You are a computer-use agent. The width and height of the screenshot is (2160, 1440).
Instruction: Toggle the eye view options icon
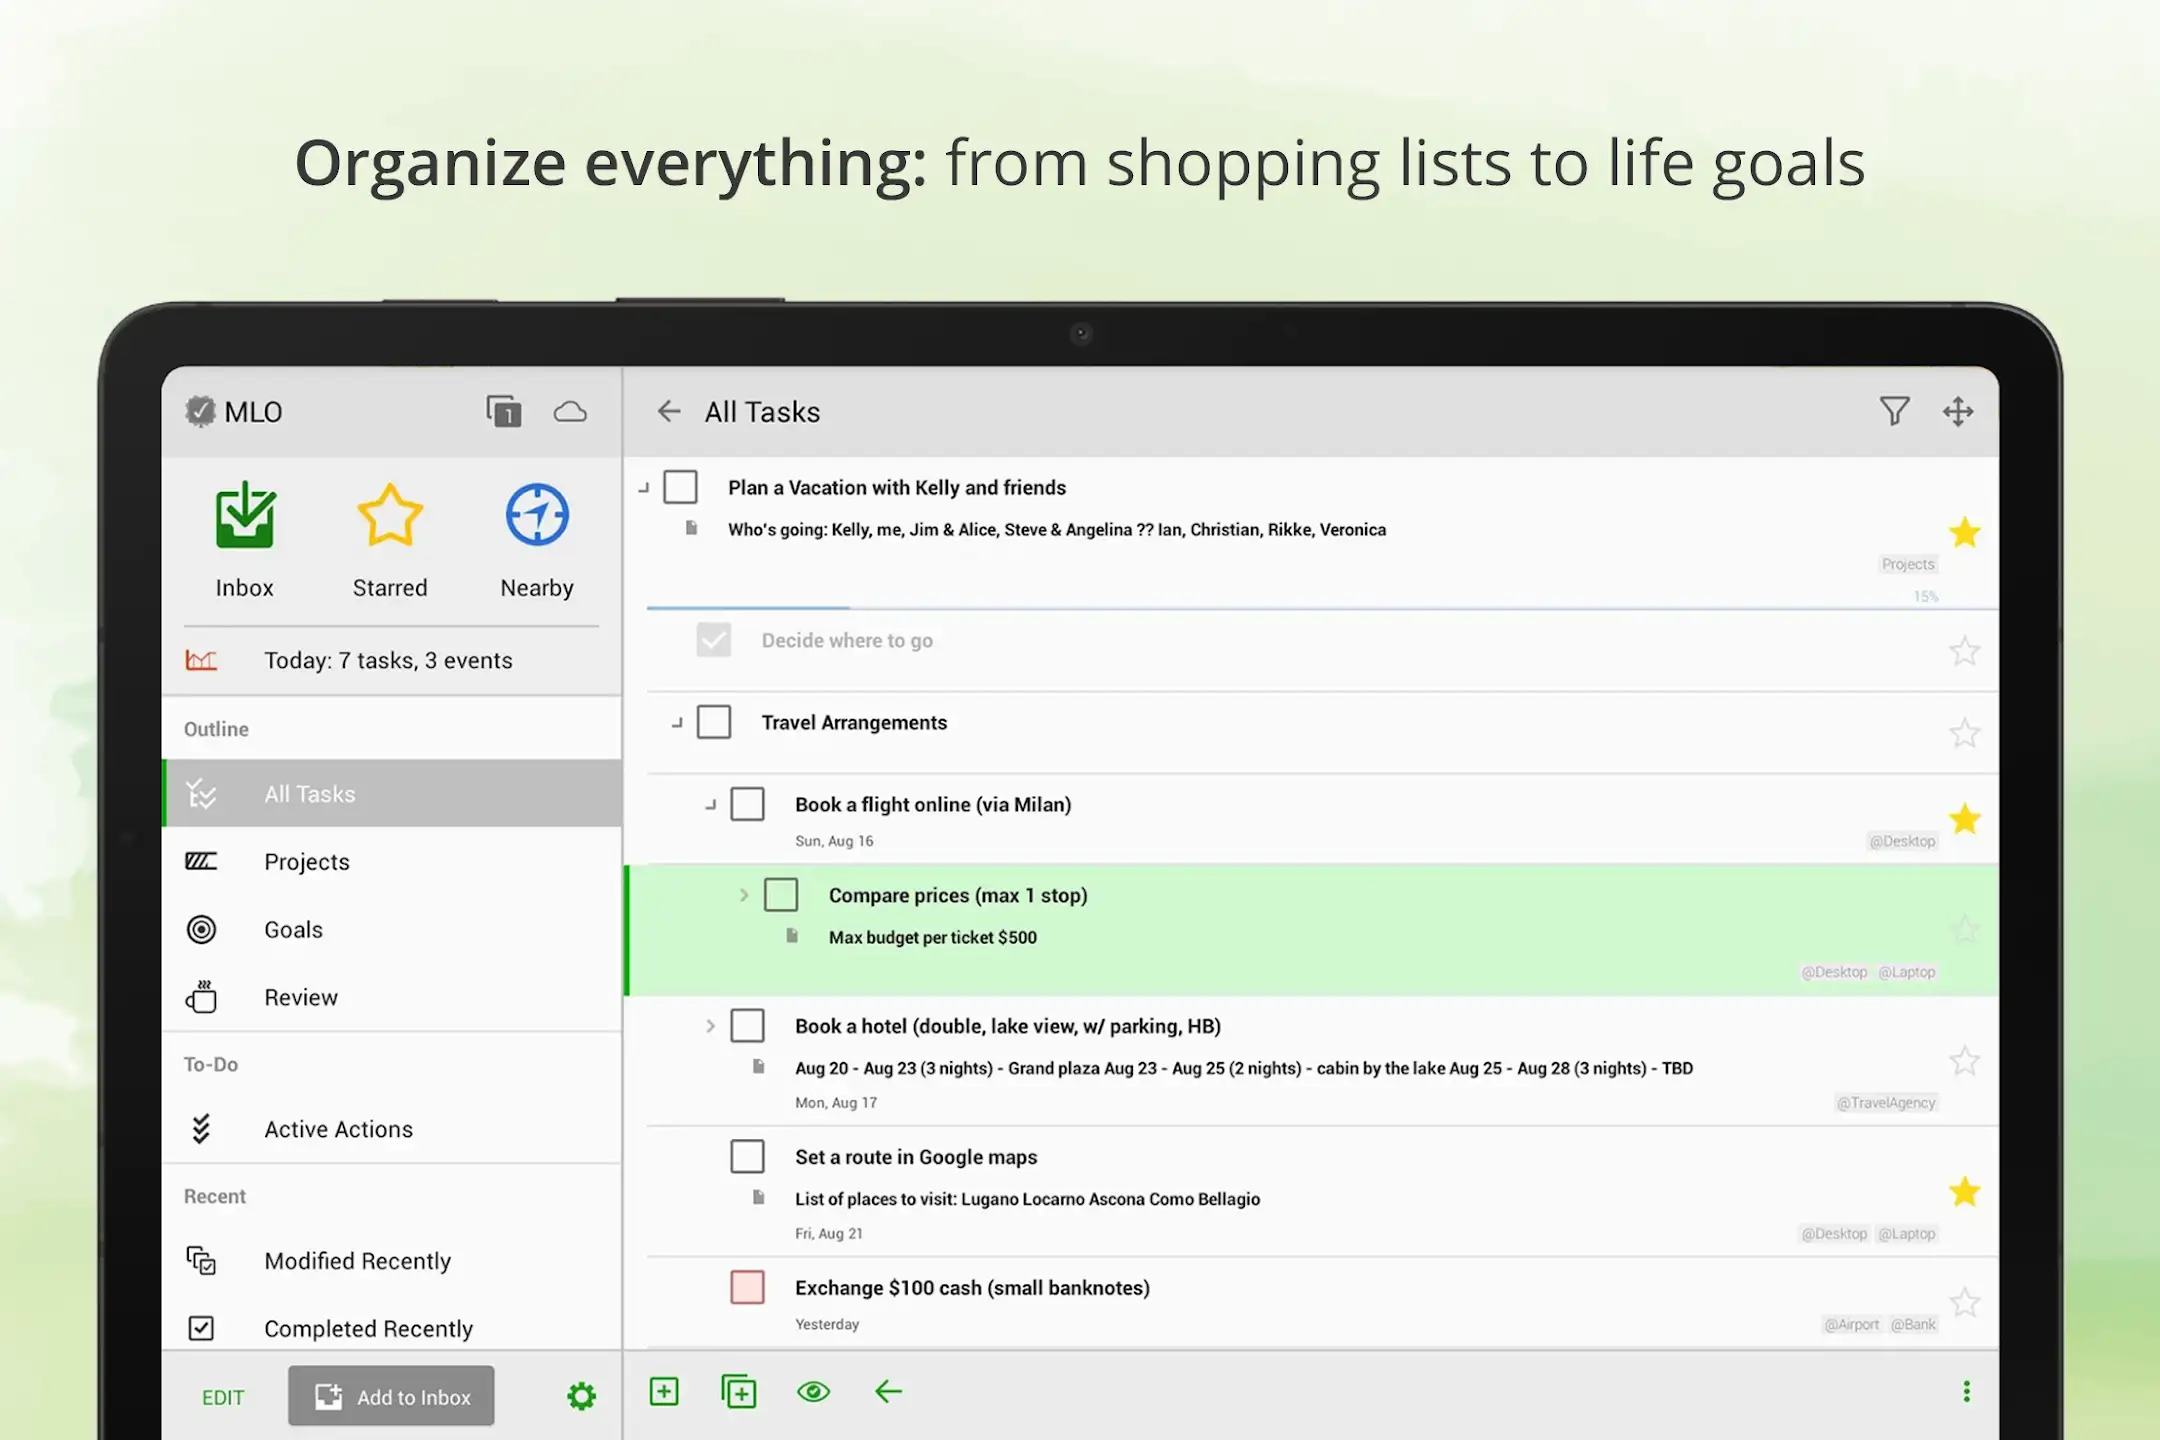(814, 1391)
